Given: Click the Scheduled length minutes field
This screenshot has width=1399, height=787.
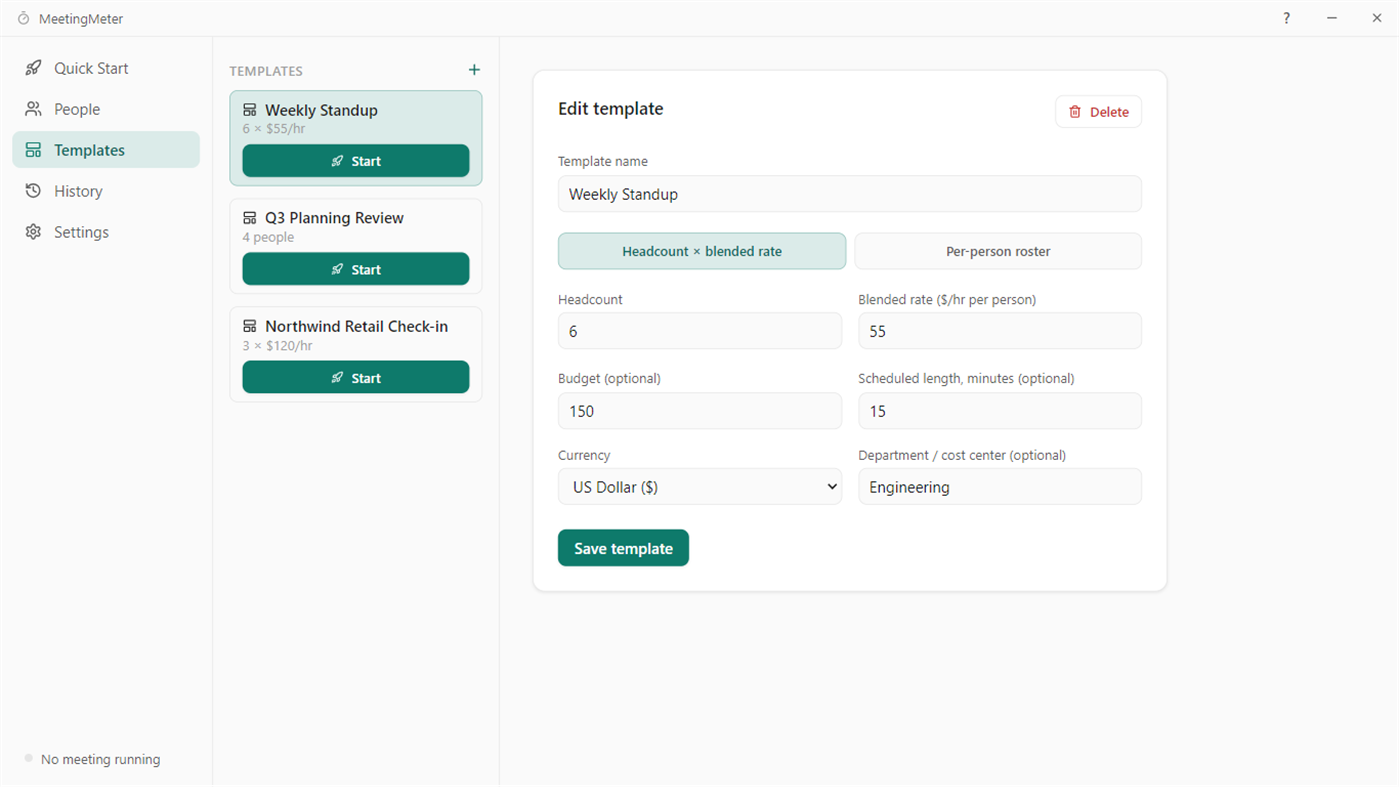Looking at the screenshot, I should (1000, 411).
